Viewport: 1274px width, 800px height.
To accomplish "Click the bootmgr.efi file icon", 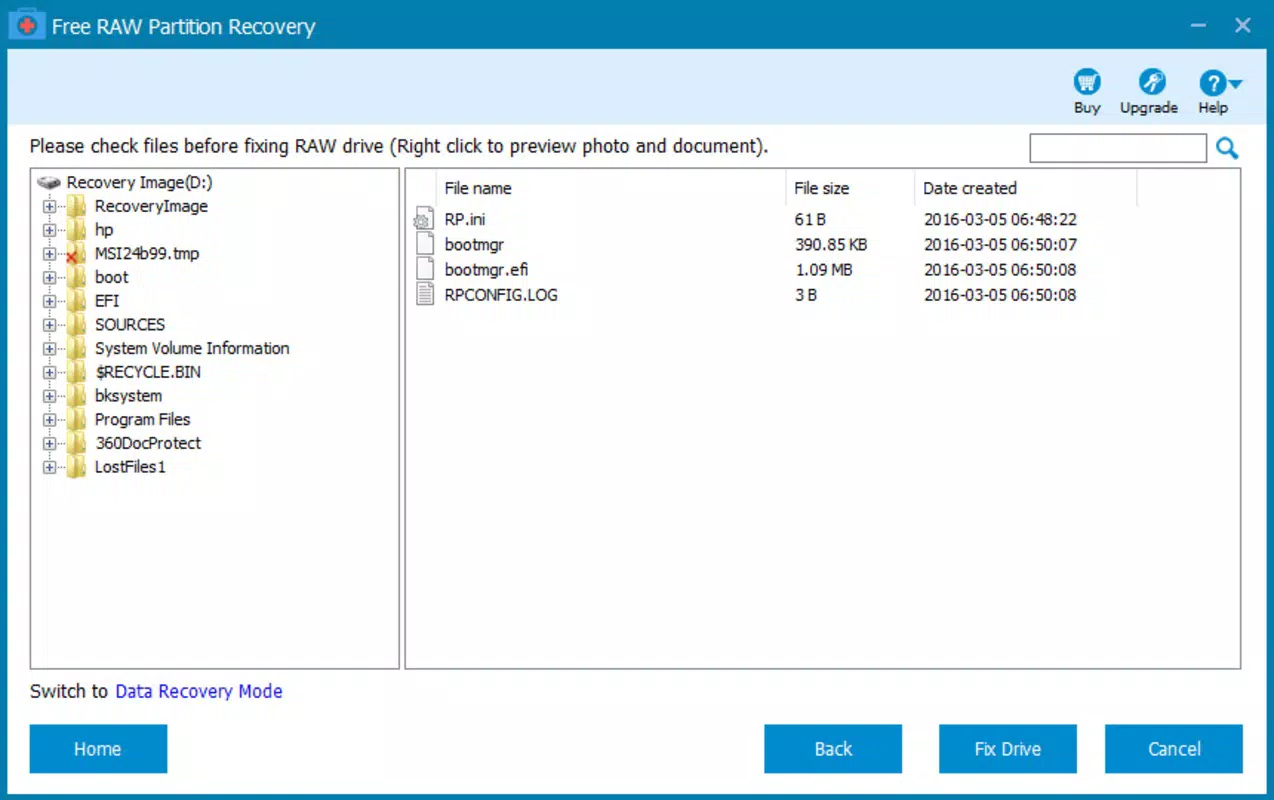I will tap(425, 269).
